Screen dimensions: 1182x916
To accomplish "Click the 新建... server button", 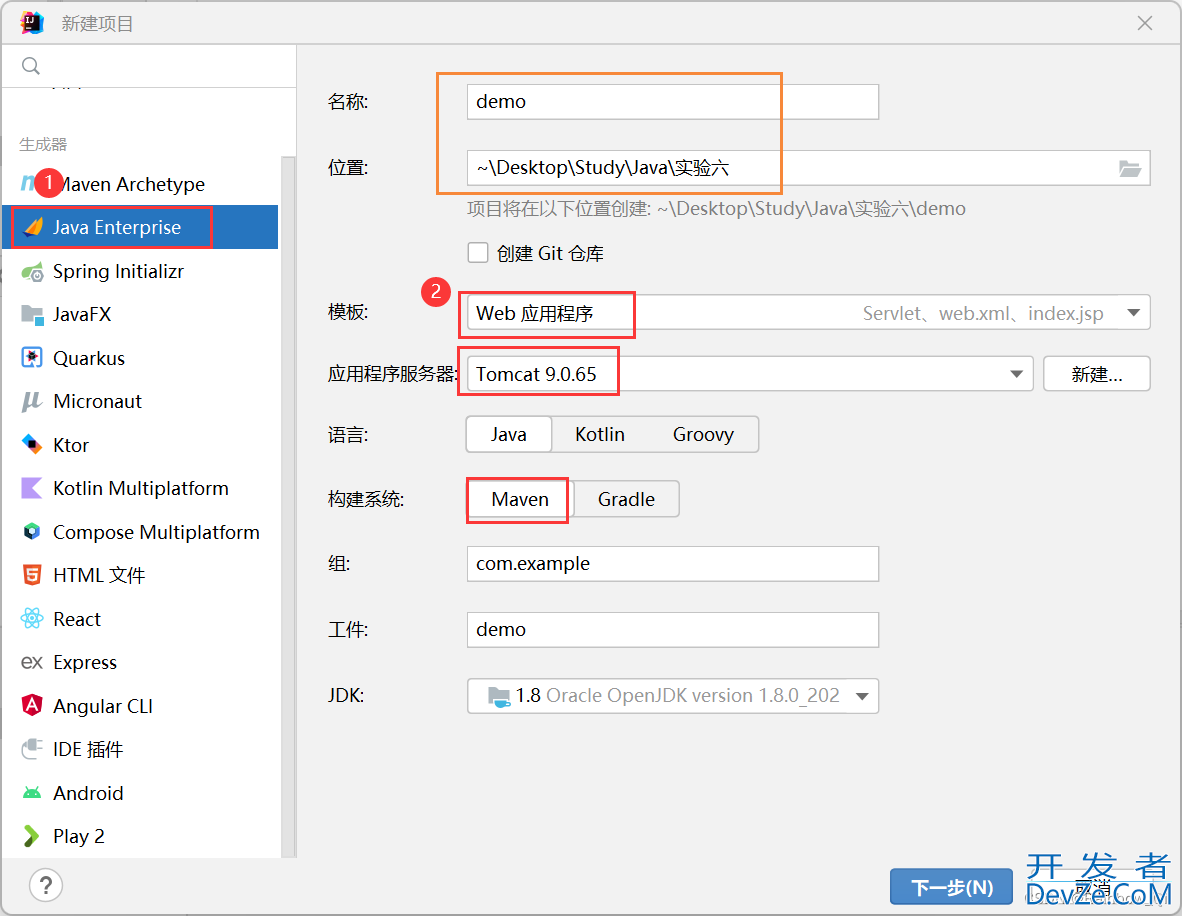I will click(1097, 374).
